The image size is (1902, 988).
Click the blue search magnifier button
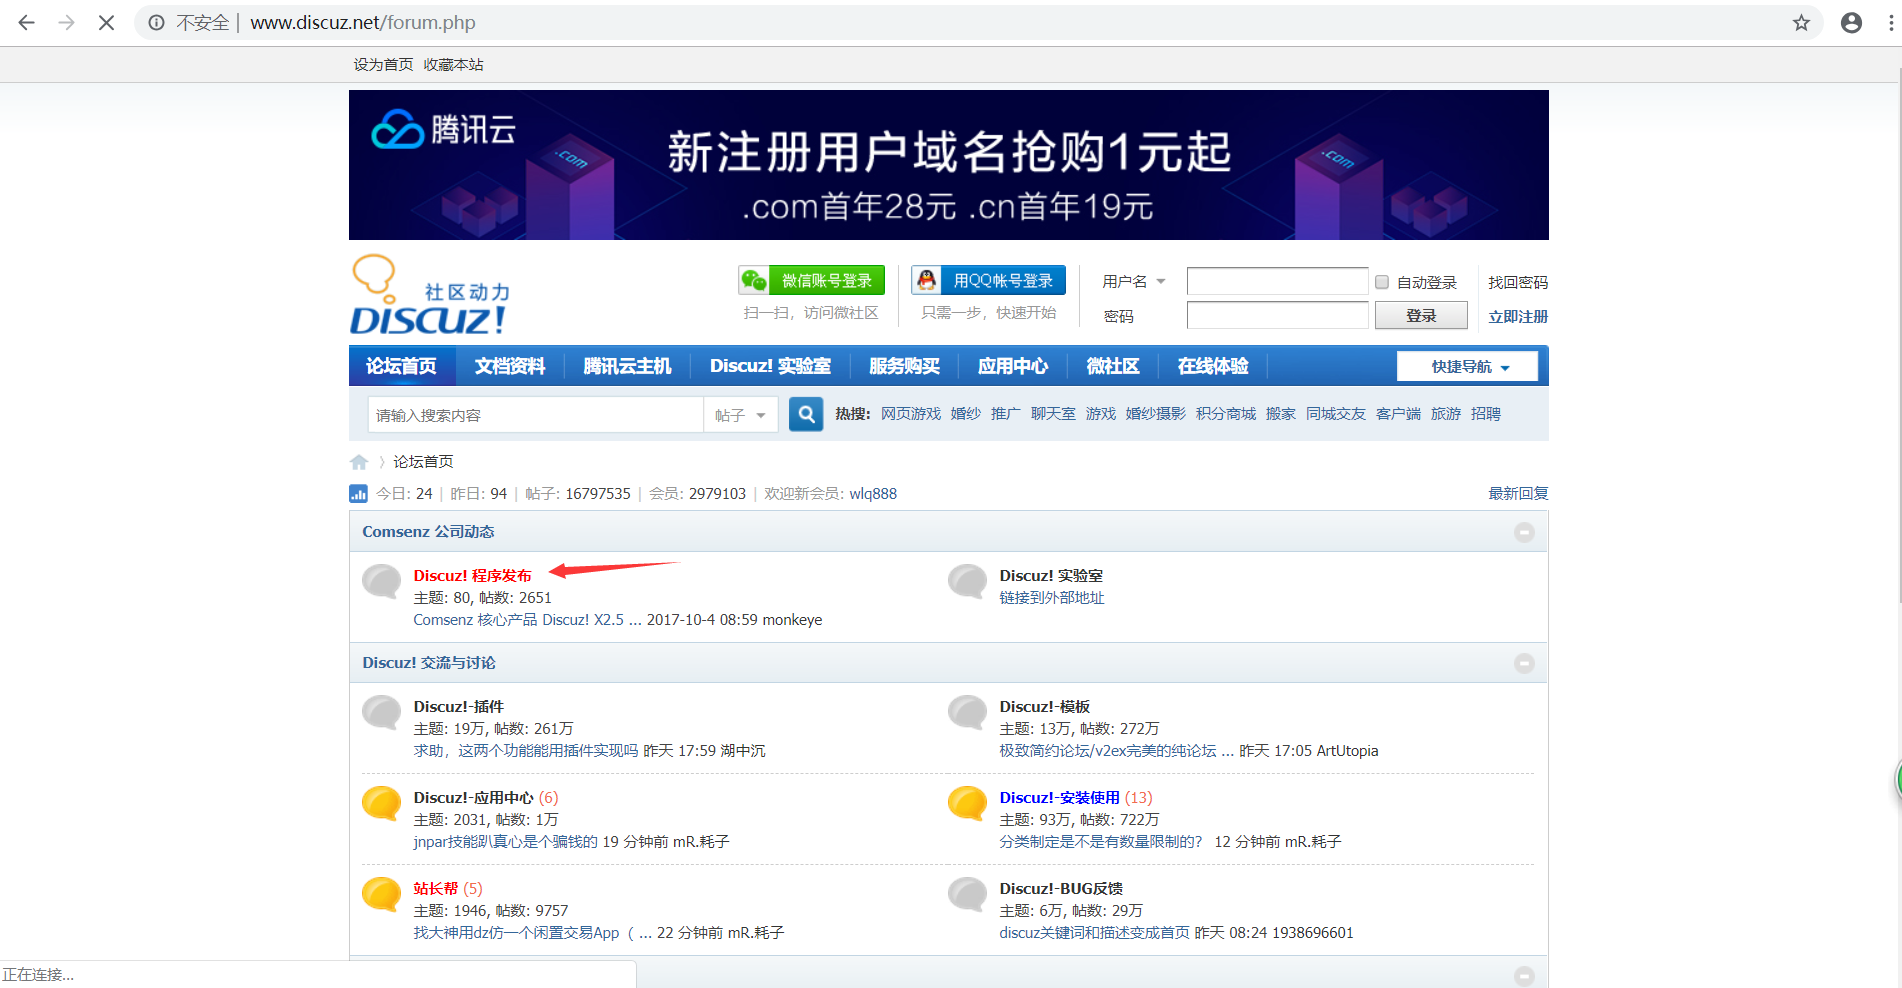(x=806, y=414)
